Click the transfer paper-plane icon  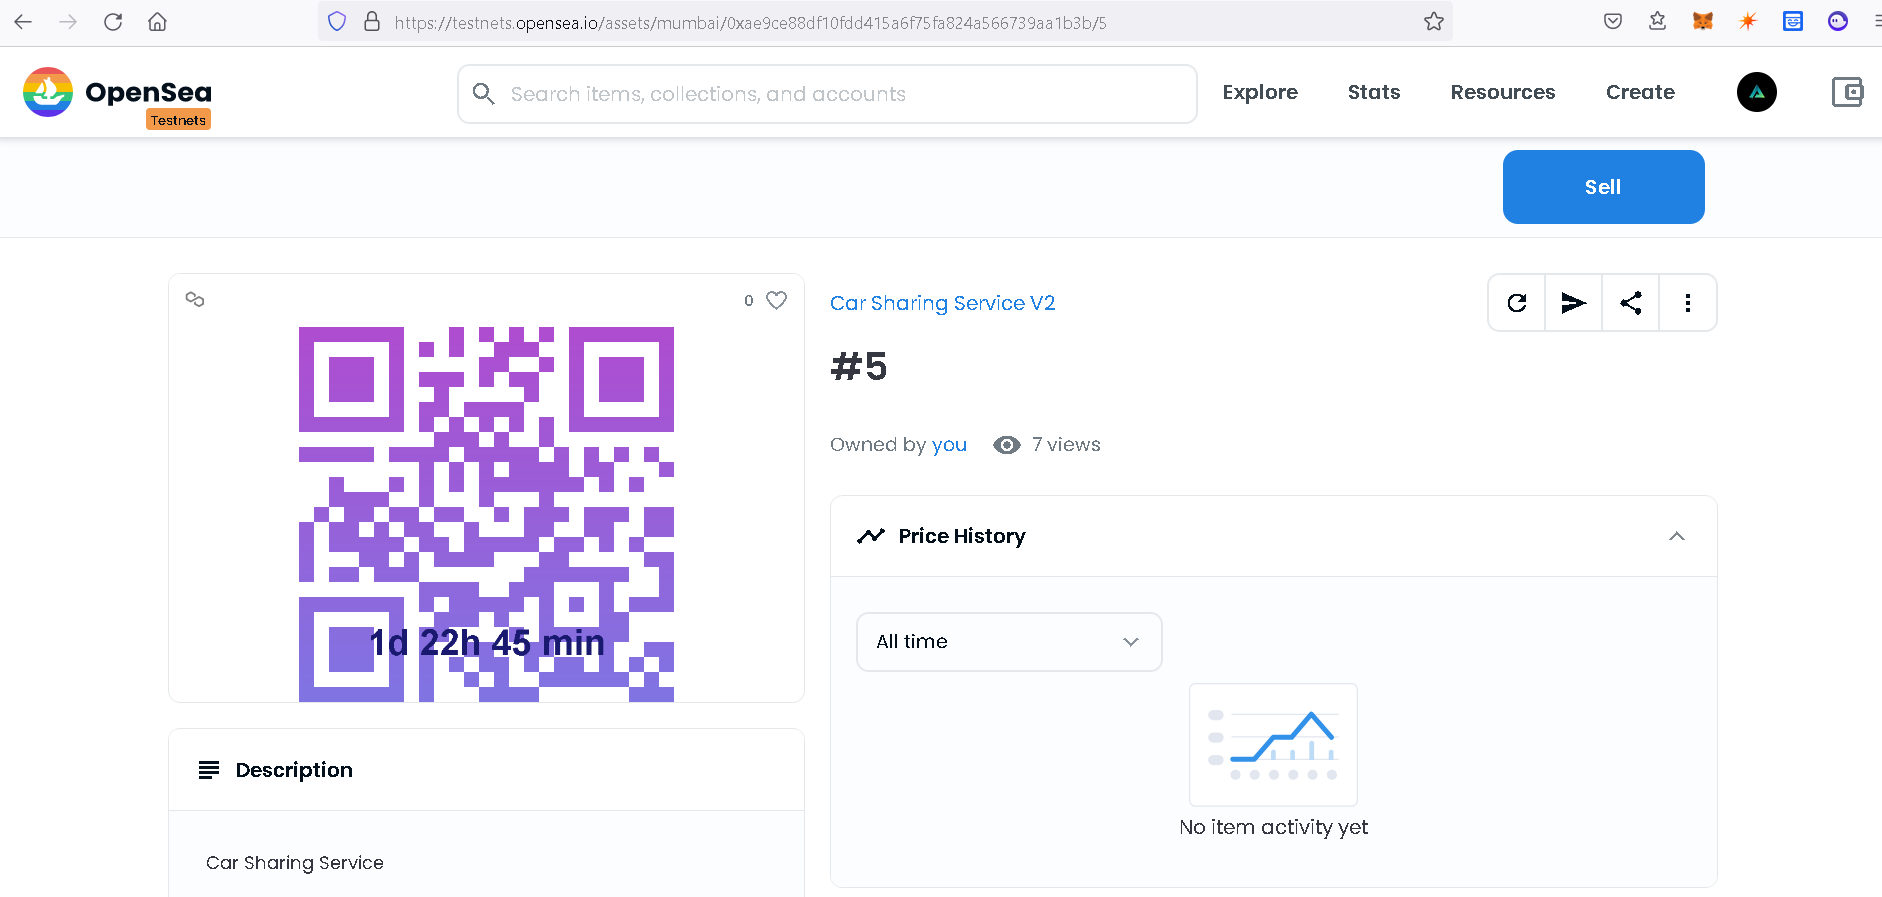click(x=1574, y=303)
